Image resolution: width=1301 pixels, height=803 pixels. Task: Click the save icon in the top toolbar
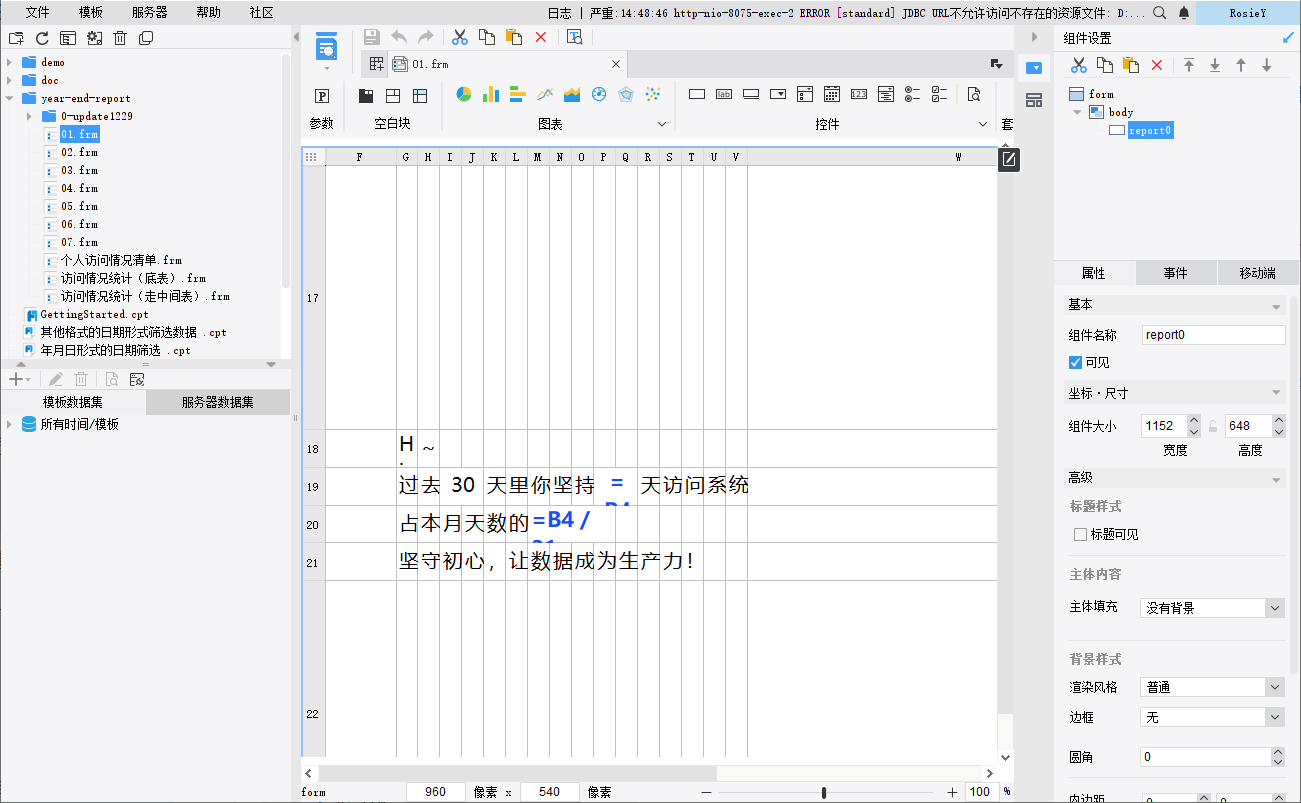(x=371, y=37)
